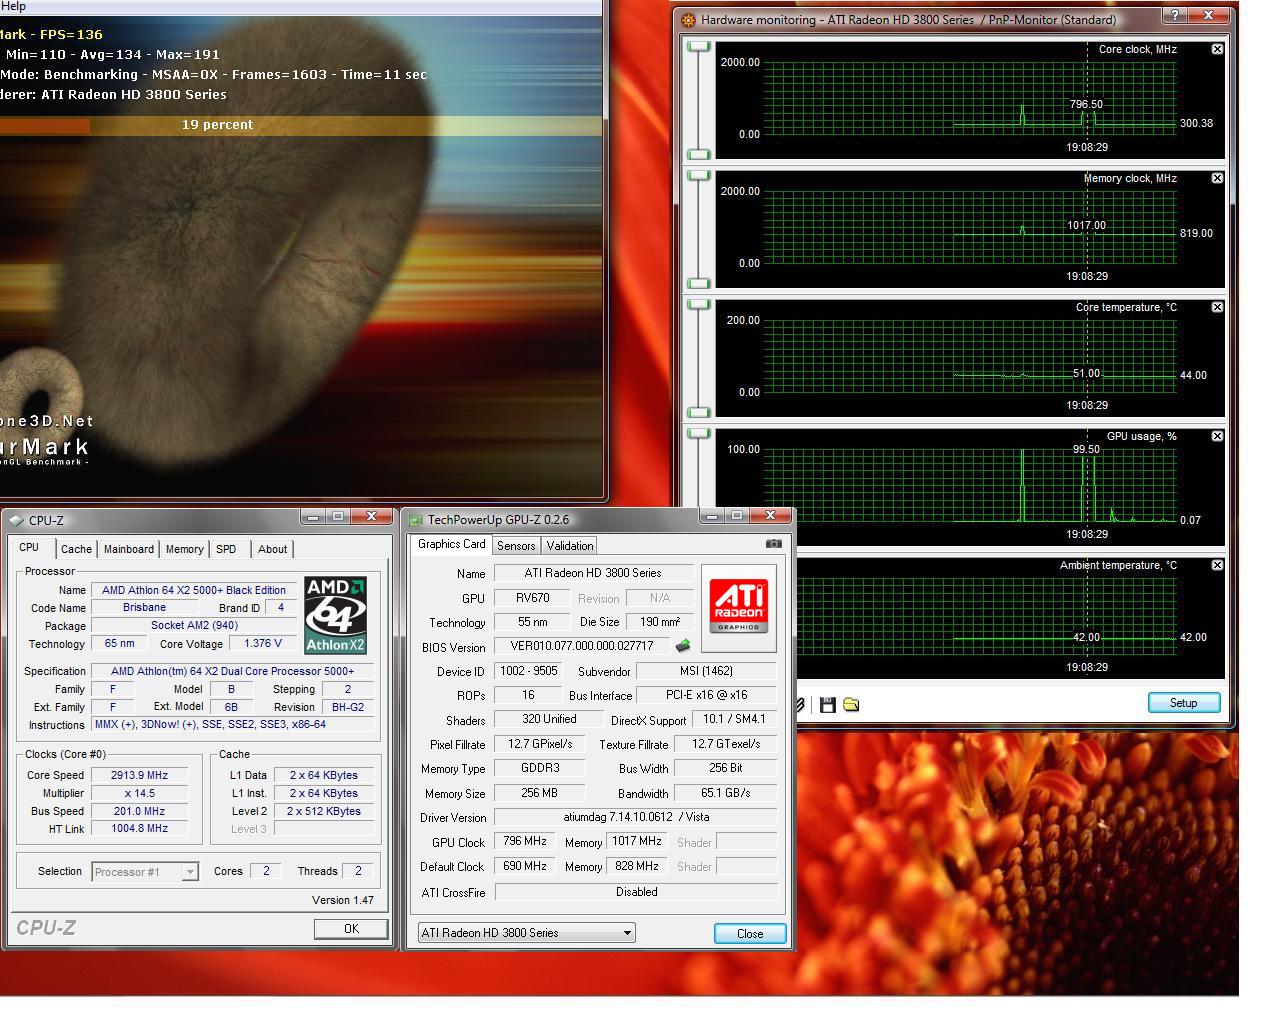Click the Driver Version field atiumdag 7.14.10.0612

[636, 817]
